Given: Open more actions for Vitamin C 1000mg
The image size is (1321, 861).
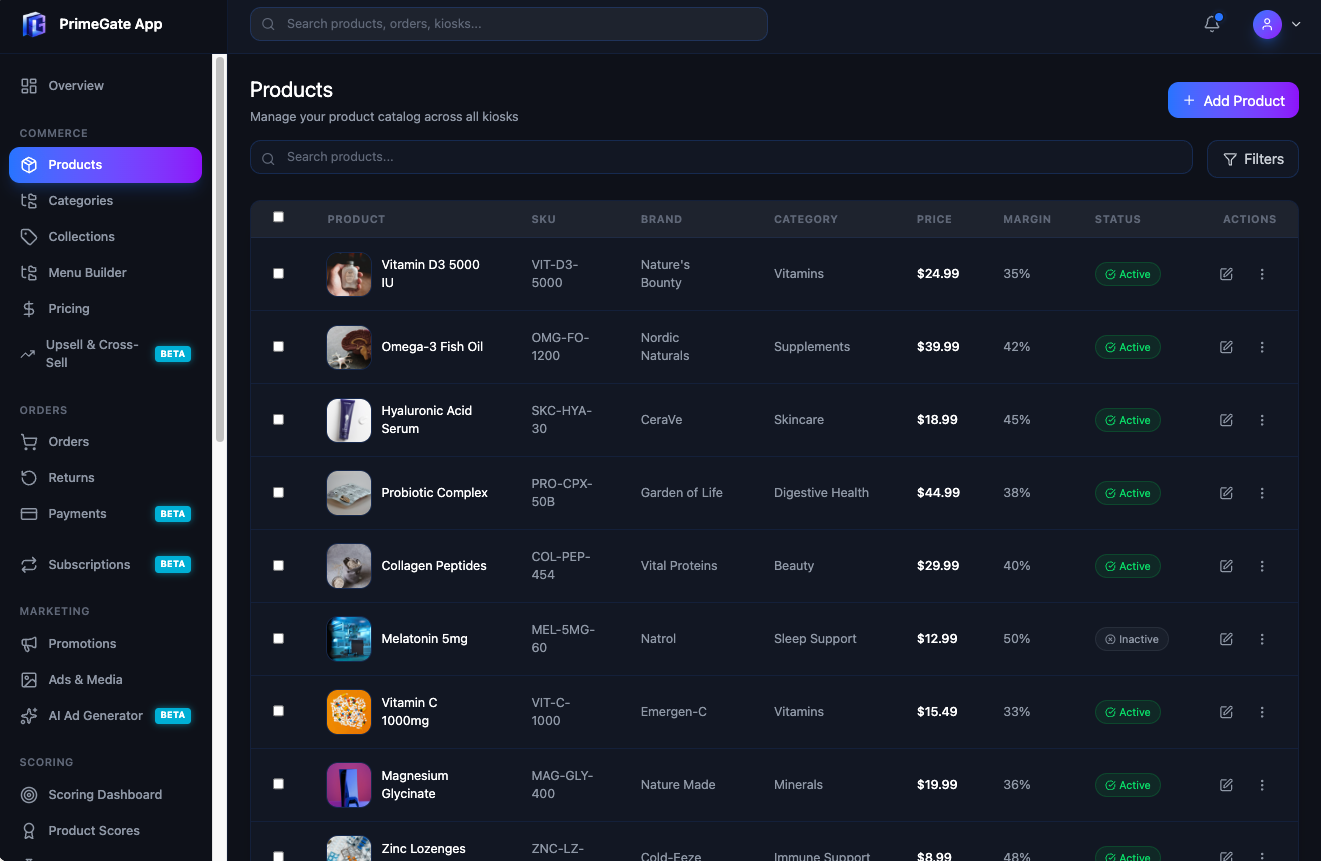Looking at the screenshot, I should pos(1262,712).
